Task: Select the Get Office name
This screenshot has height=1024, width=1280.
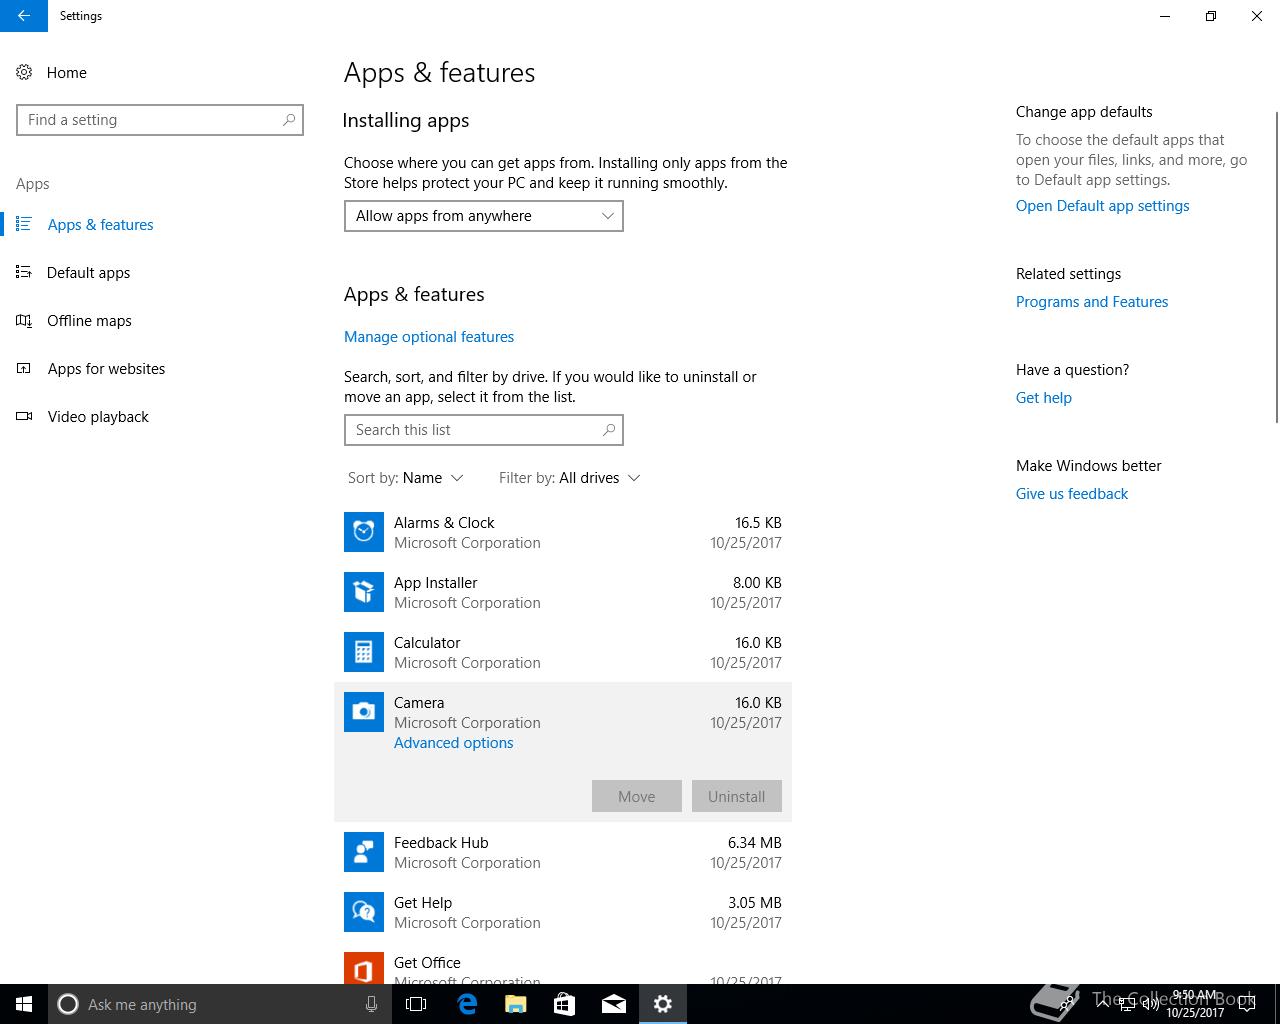Action: tap(427, 963)
